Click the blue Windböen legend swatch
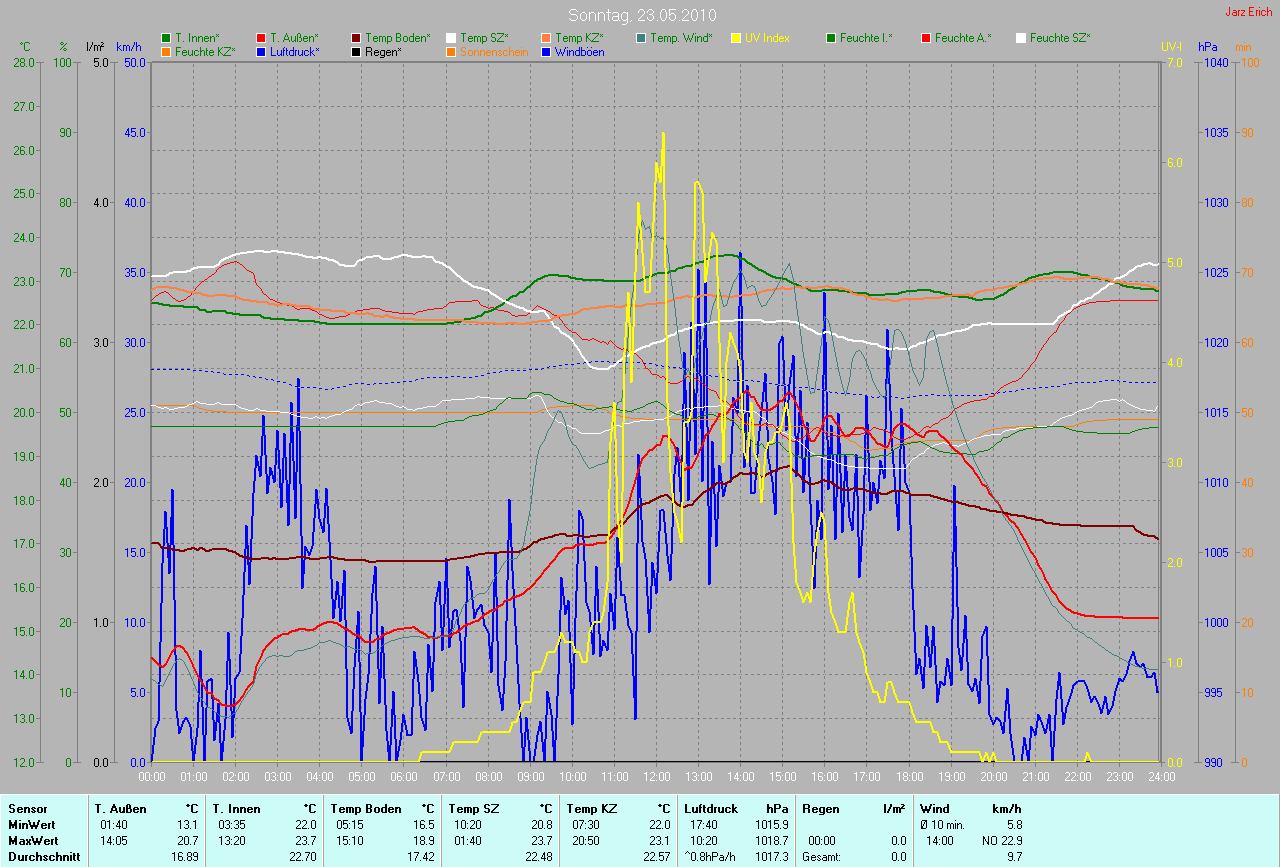The height and width of the screenshot is (867, 1280). click(x=545, y=51)
